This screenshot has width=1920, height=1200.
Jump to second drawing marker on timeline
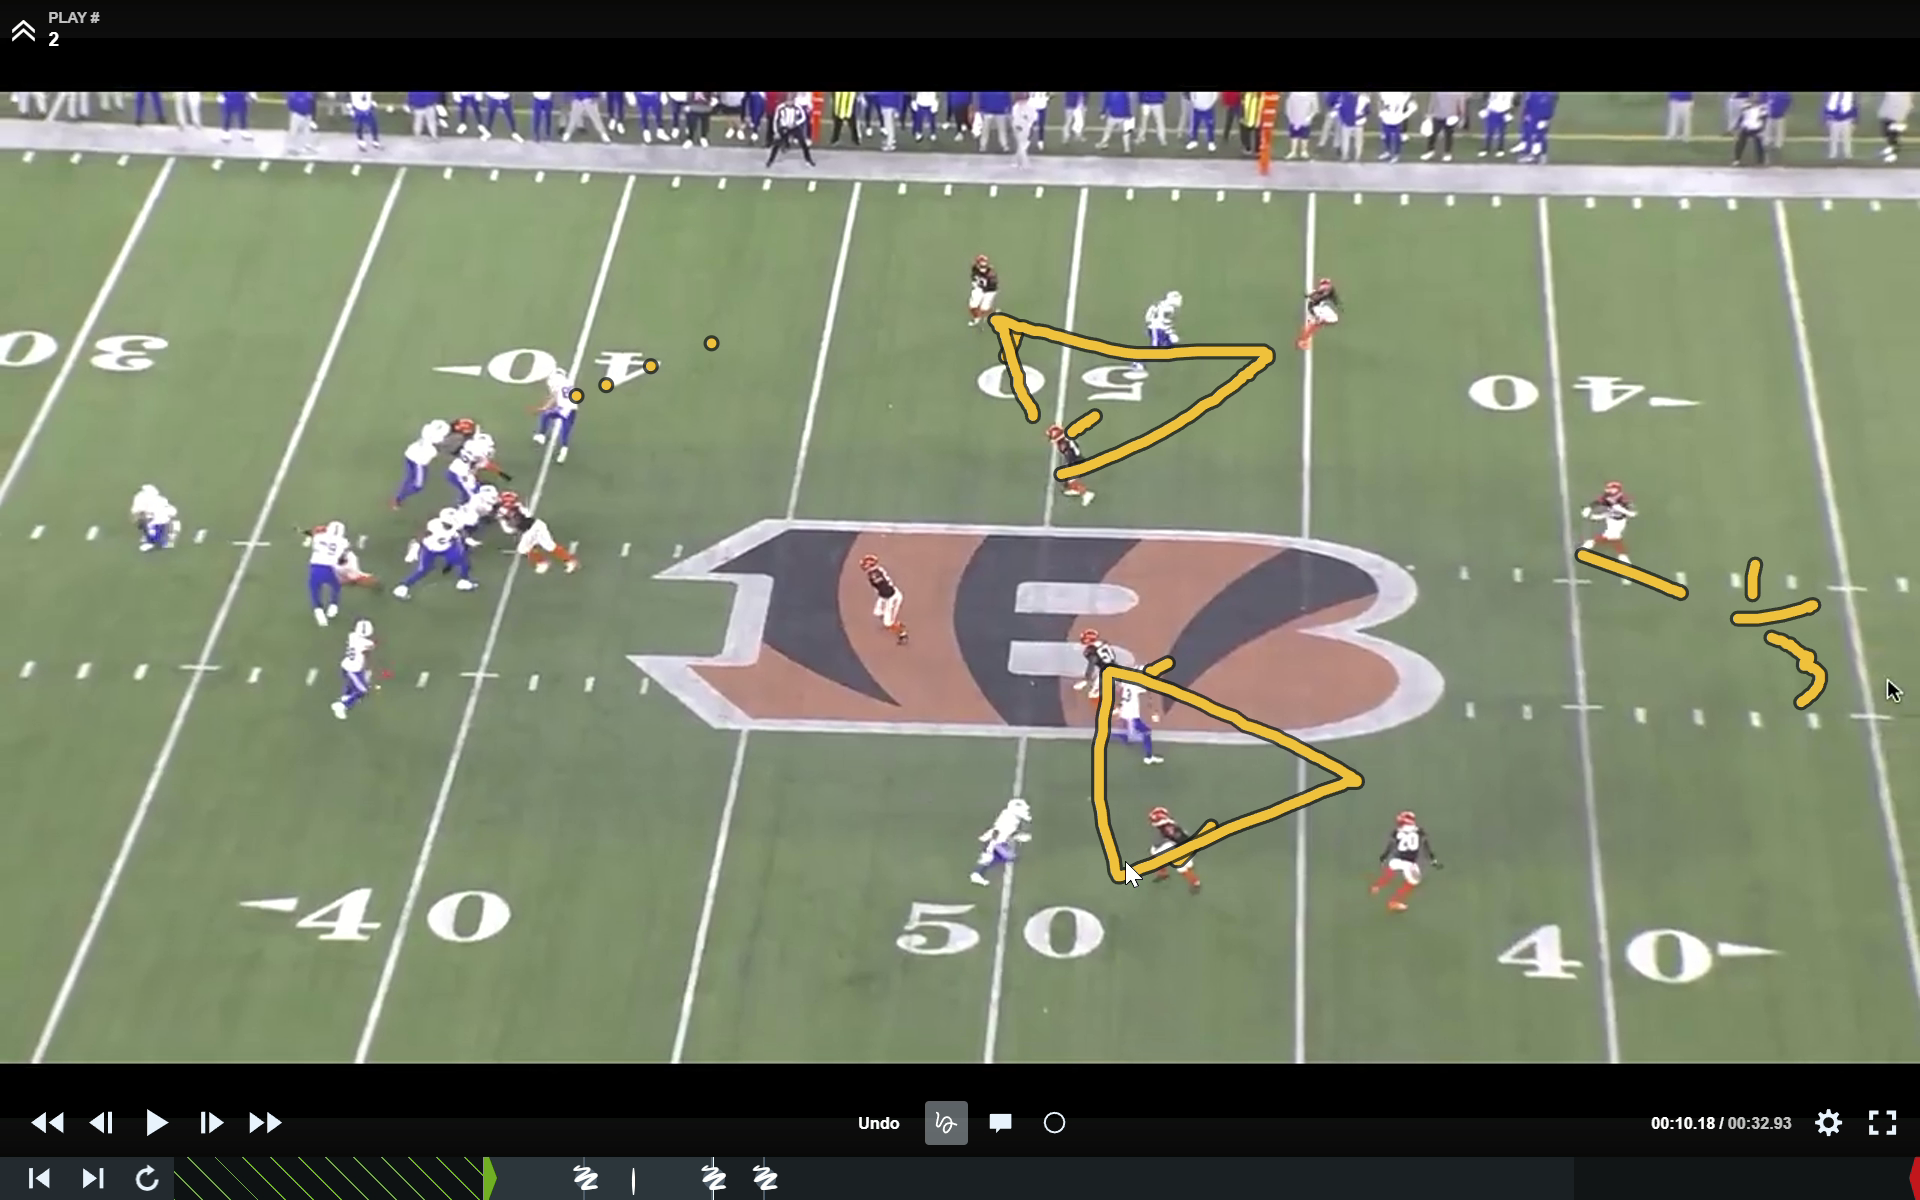[x=713, y=1179]
